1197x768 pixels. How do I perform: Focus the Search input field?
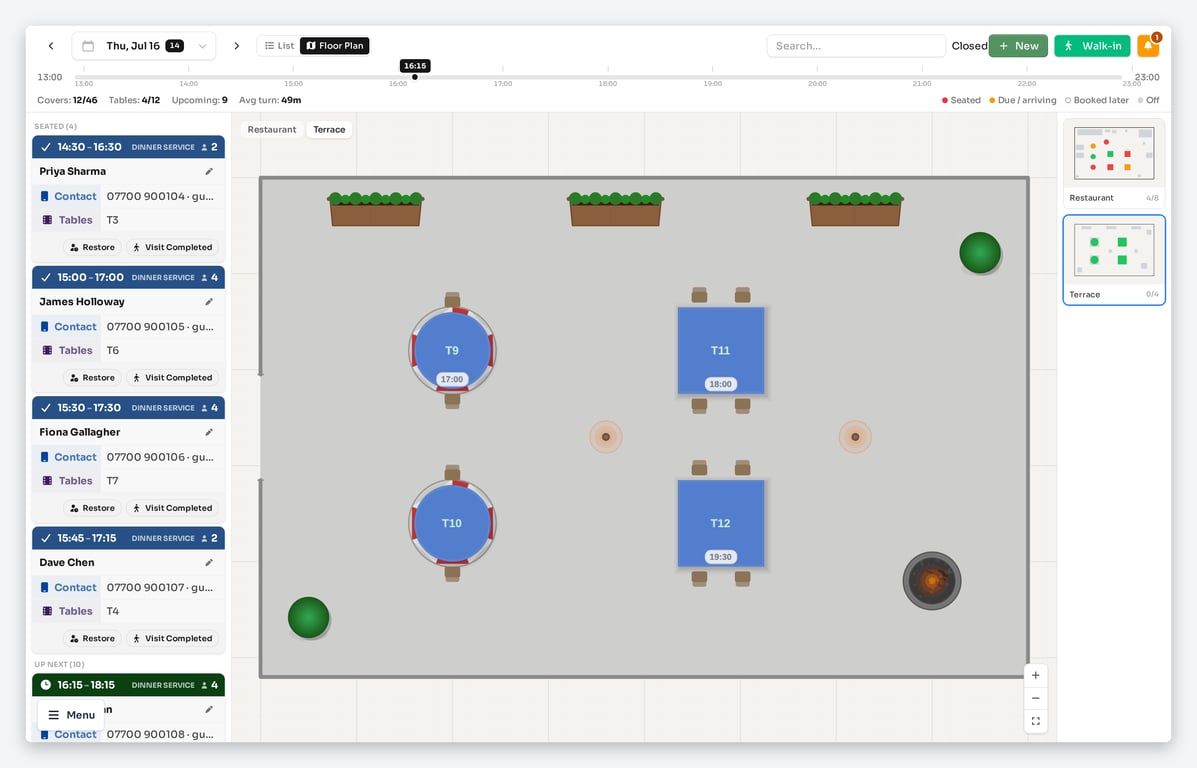pos(856,46)
